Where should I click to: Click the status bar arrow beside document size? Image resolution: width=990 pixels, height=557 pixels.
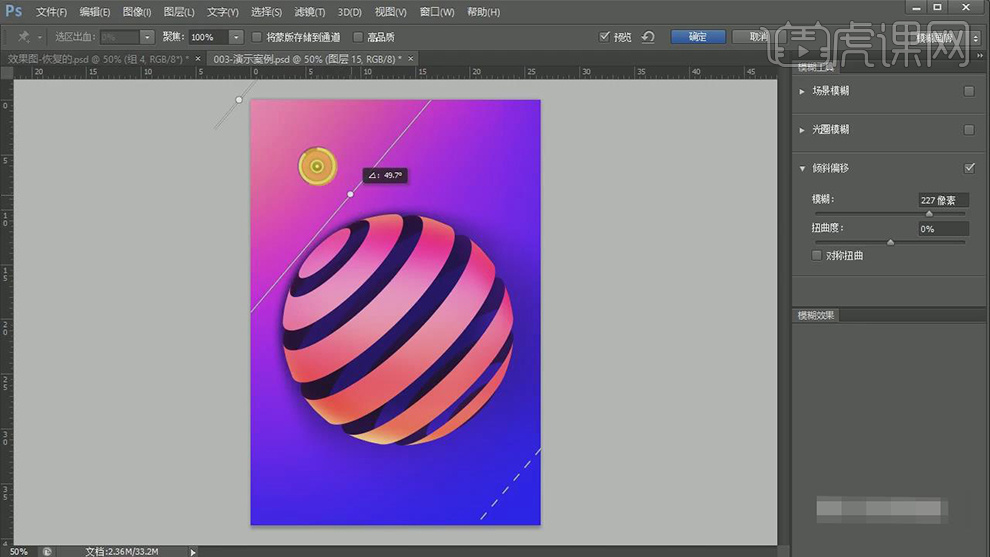click(193, 551)
